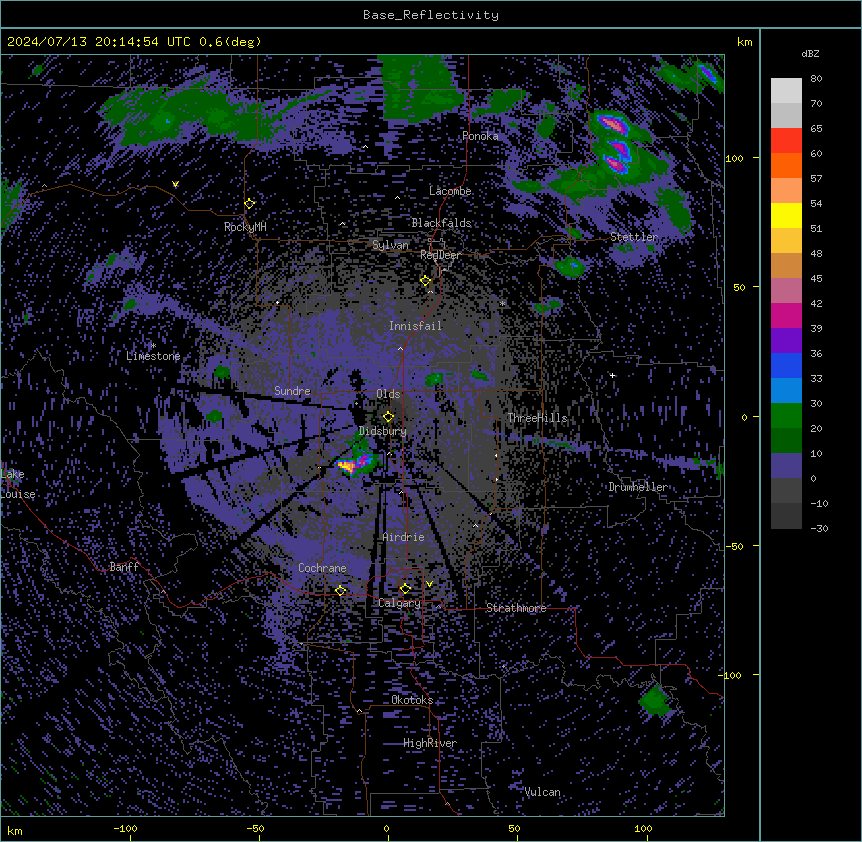
Task: Click the yellow diamond marker below RedDeer
Action: (x=425, y=281)
